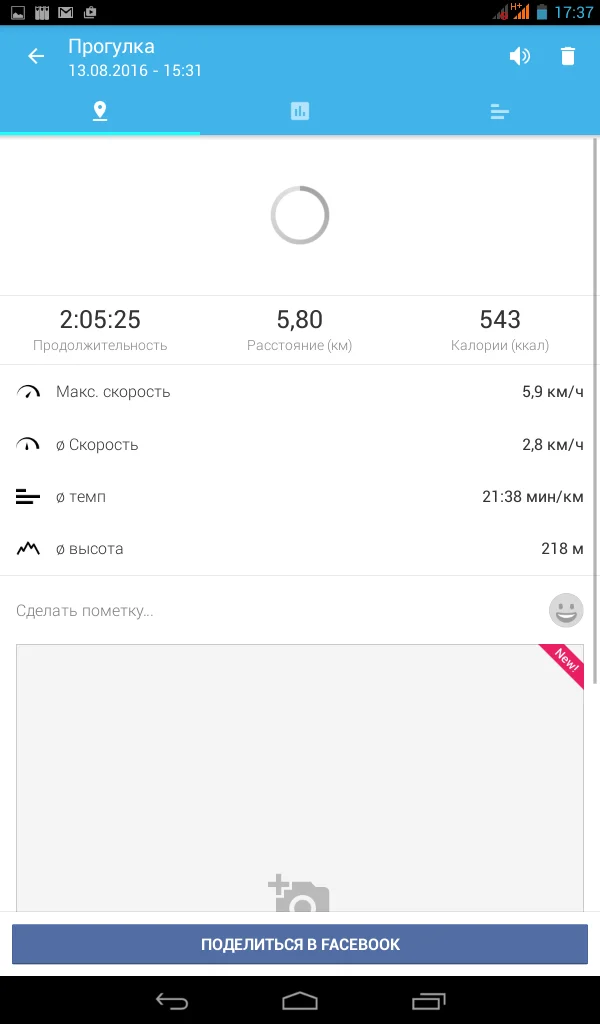Tap the smiley mood icon
Viewport: 600px width, 1024px height.
(x=566, y=610)
